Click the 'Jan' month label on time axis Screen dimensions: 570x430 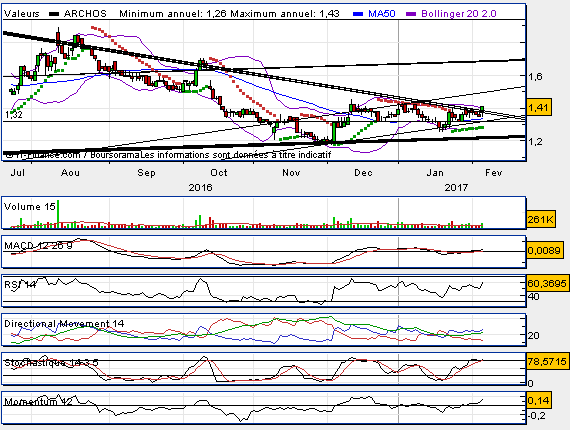pos(435,172)
